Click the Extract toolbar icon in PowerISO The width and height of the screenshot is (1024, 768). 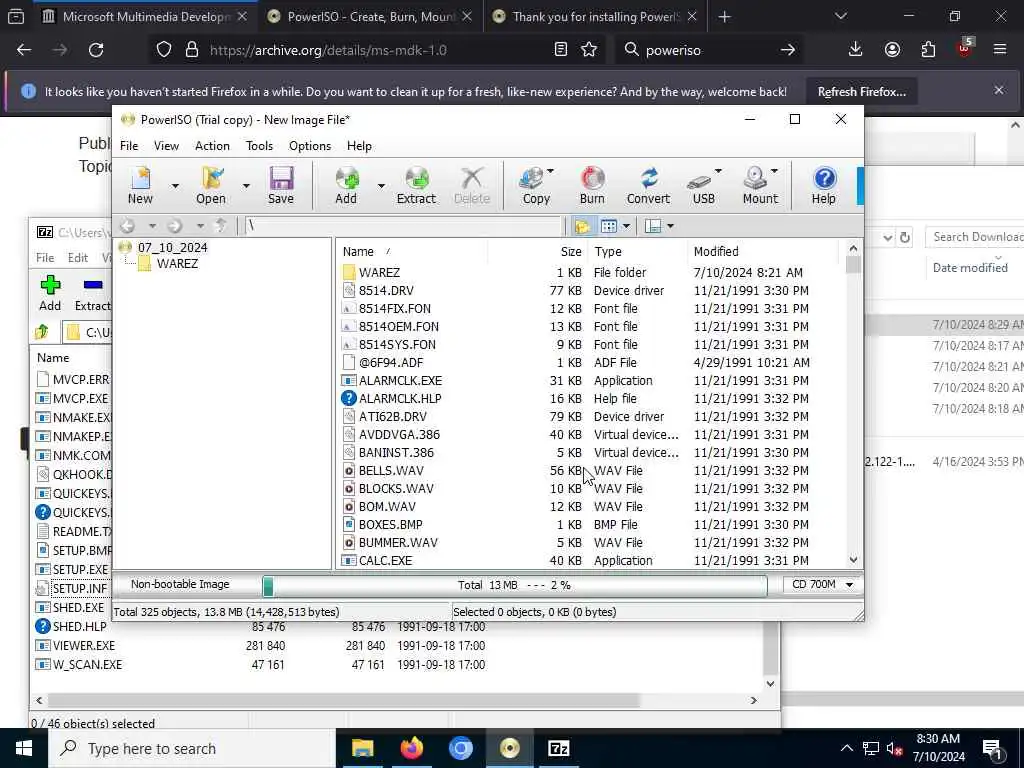click(x=416, y=185)
